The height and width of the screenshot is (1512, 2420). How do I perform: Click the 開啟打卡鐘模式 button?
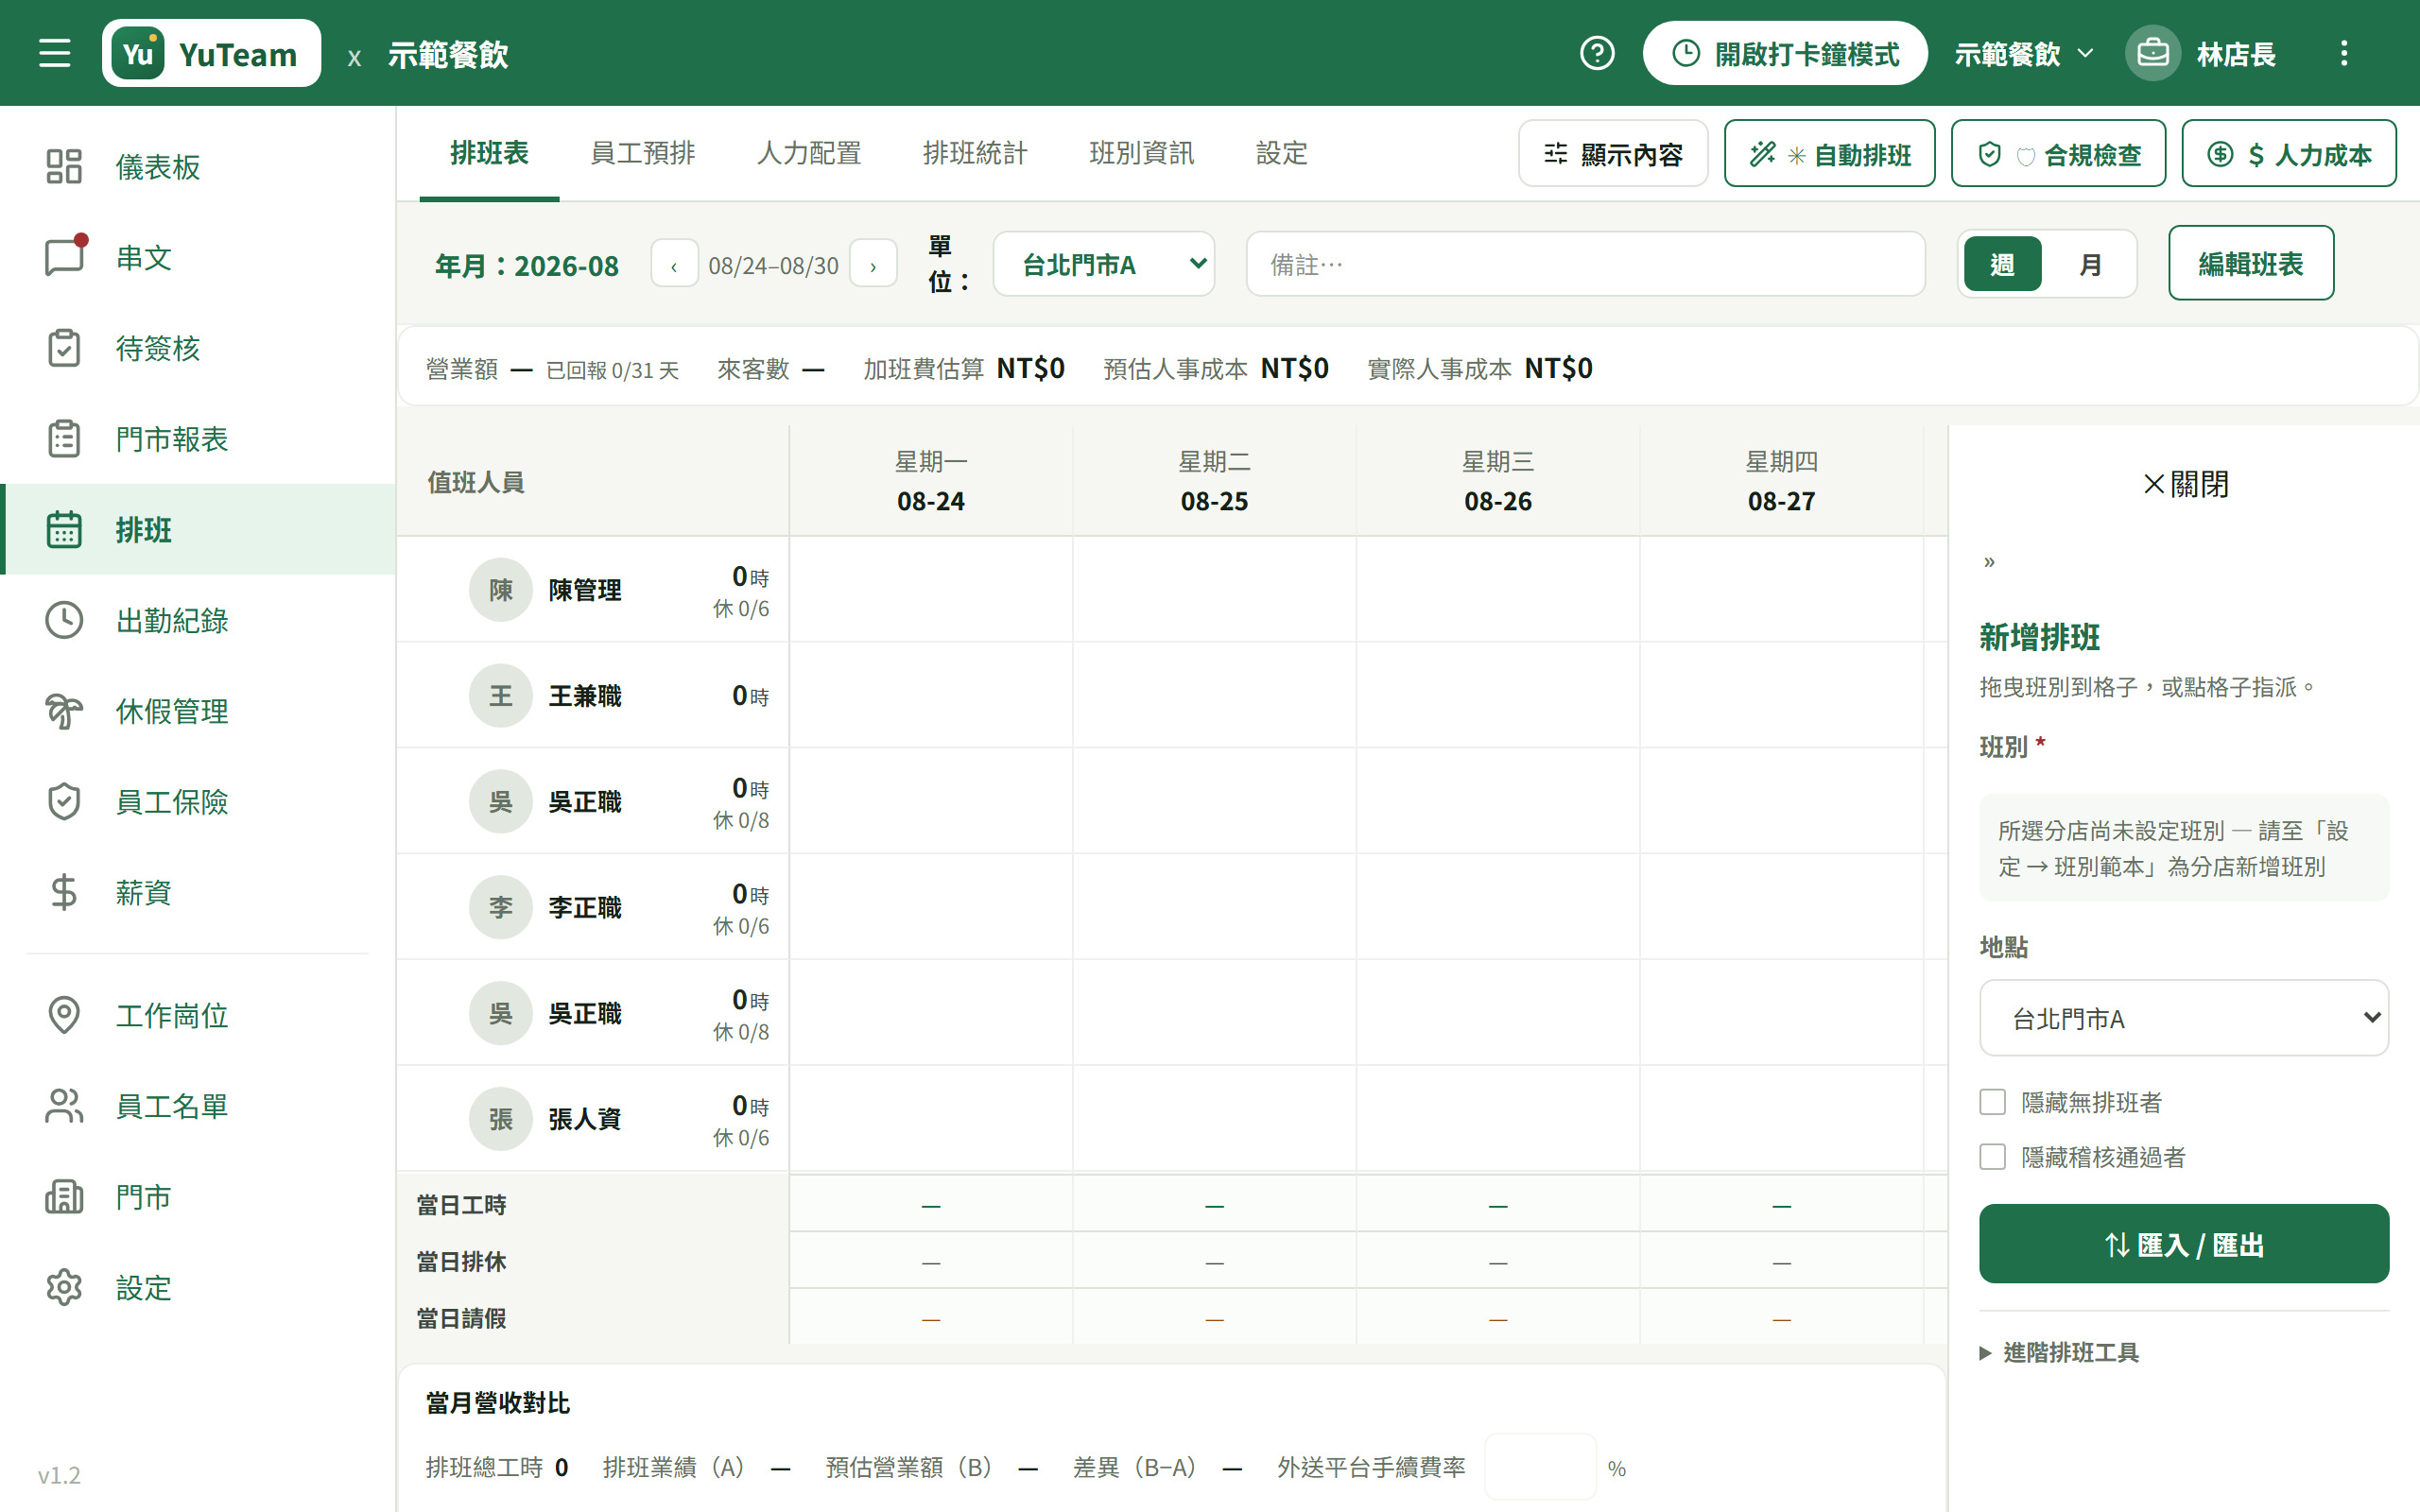[x=1785, y=53]
